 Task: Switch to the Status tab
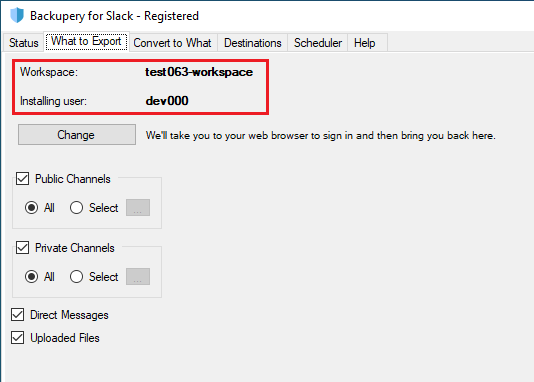click(x=23, y=43)
